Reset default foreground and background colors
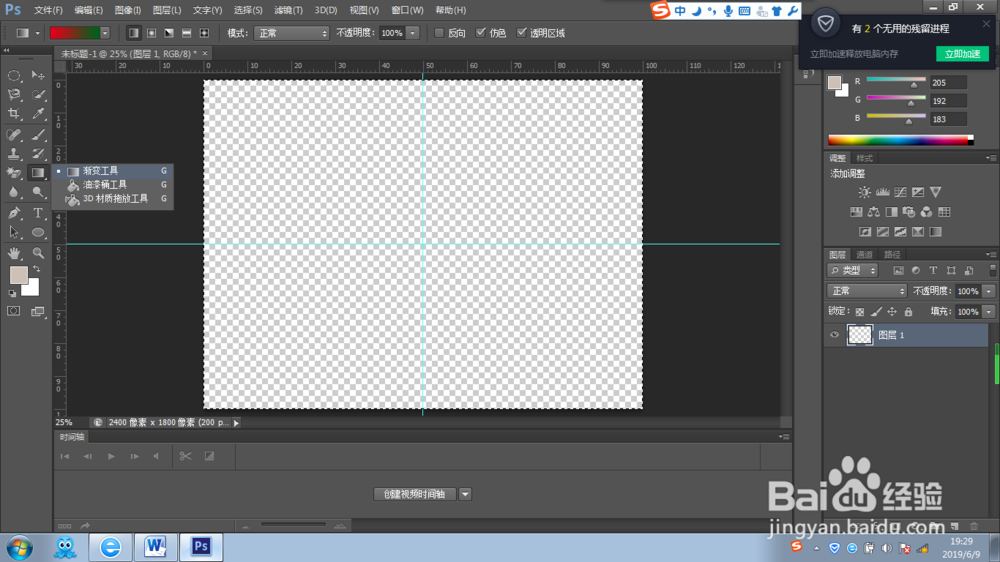1000x562 pixels. tap(12, 293)
